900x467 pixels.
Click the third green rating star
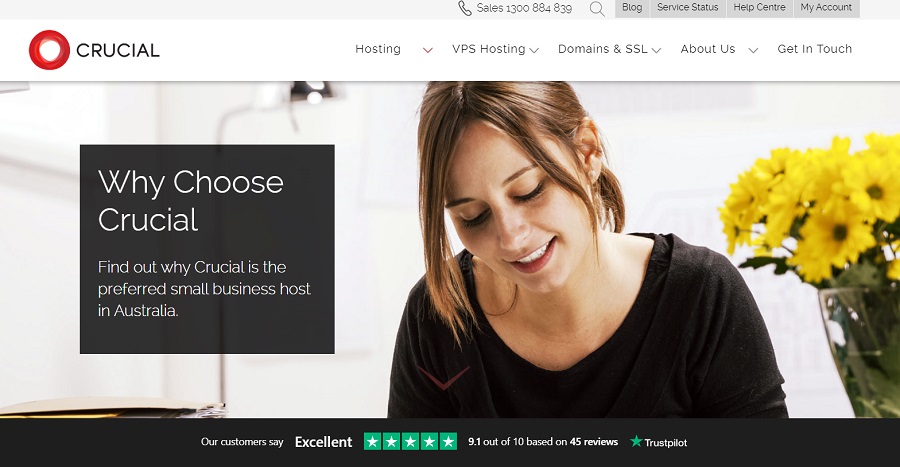tap(410, 441)
